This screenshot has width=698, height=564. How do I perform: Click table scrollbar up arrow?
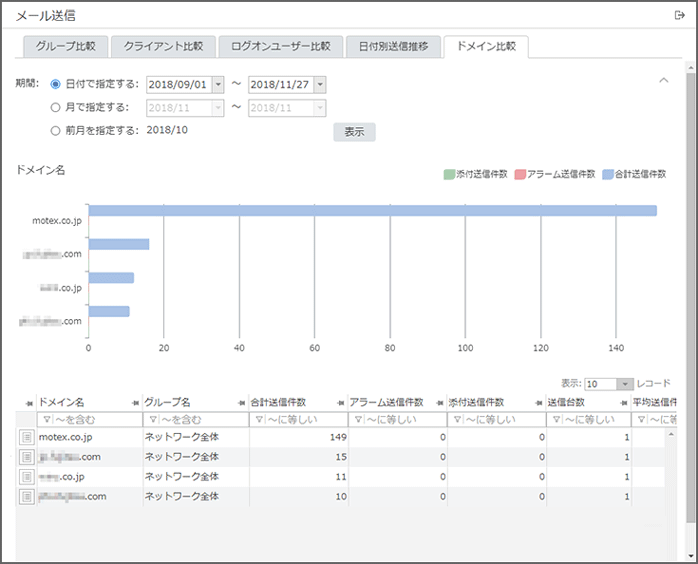point(671,434)
